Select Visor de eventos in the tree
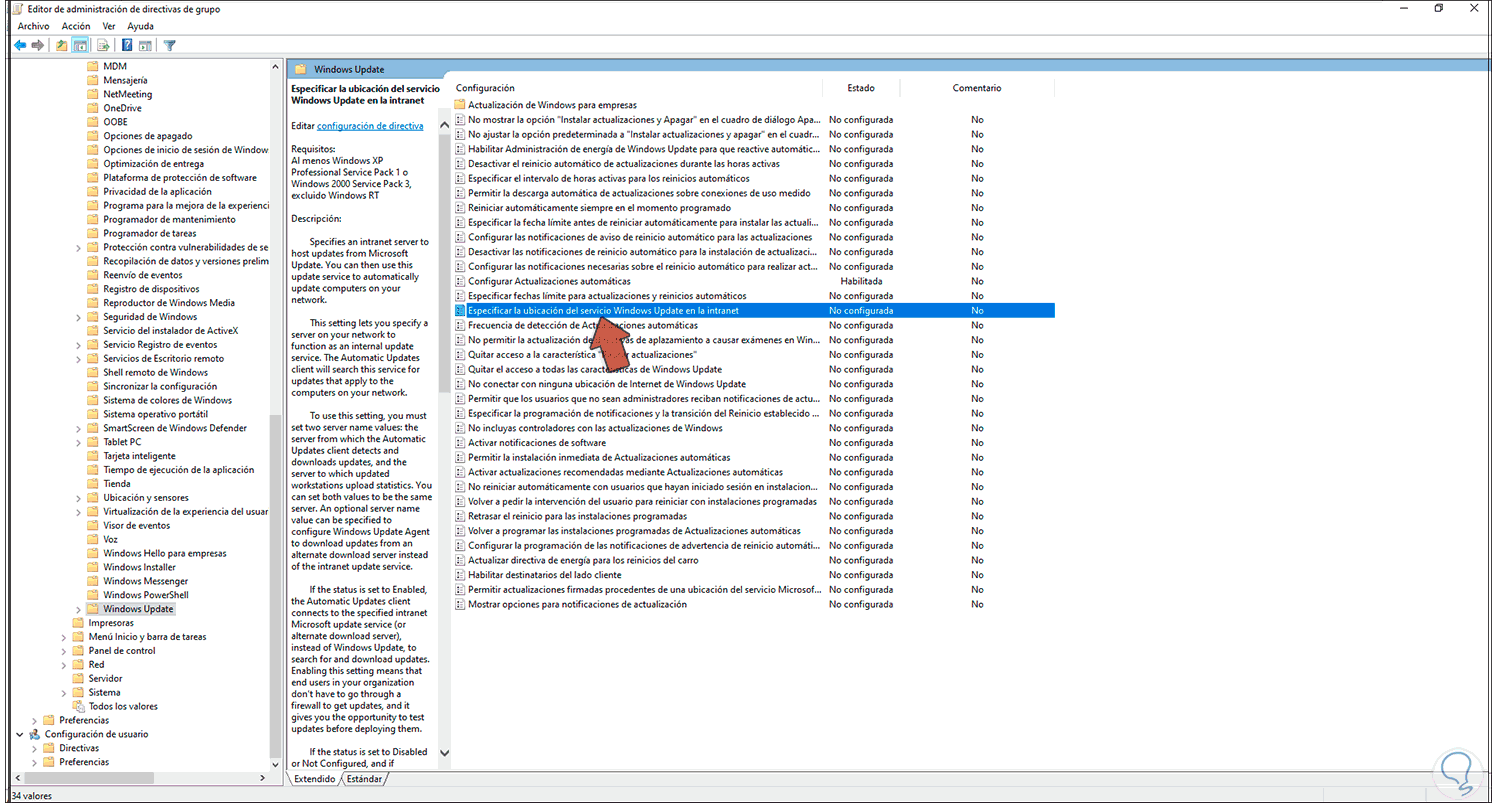This screenshot has width=1500, height=803. pyautogui.click(x=136, y=525)
